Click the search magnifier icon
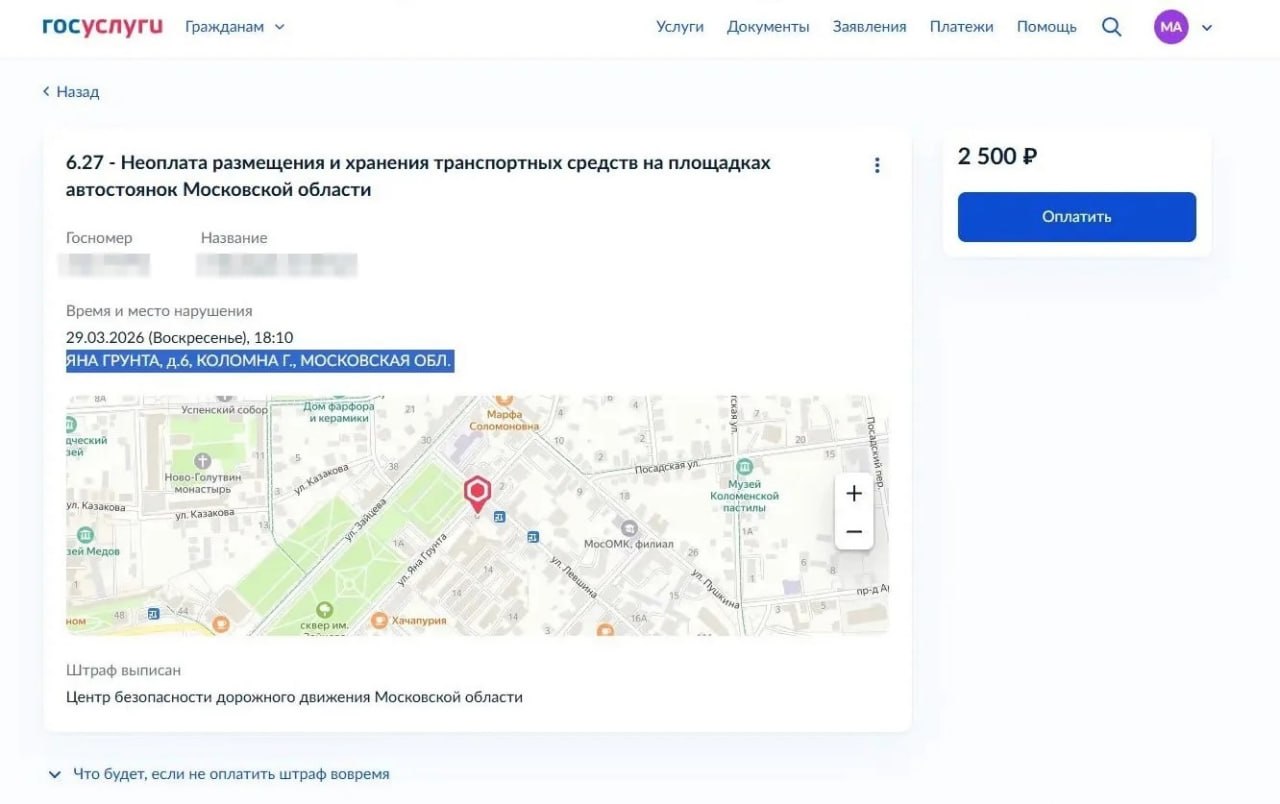 point(1111,27)
